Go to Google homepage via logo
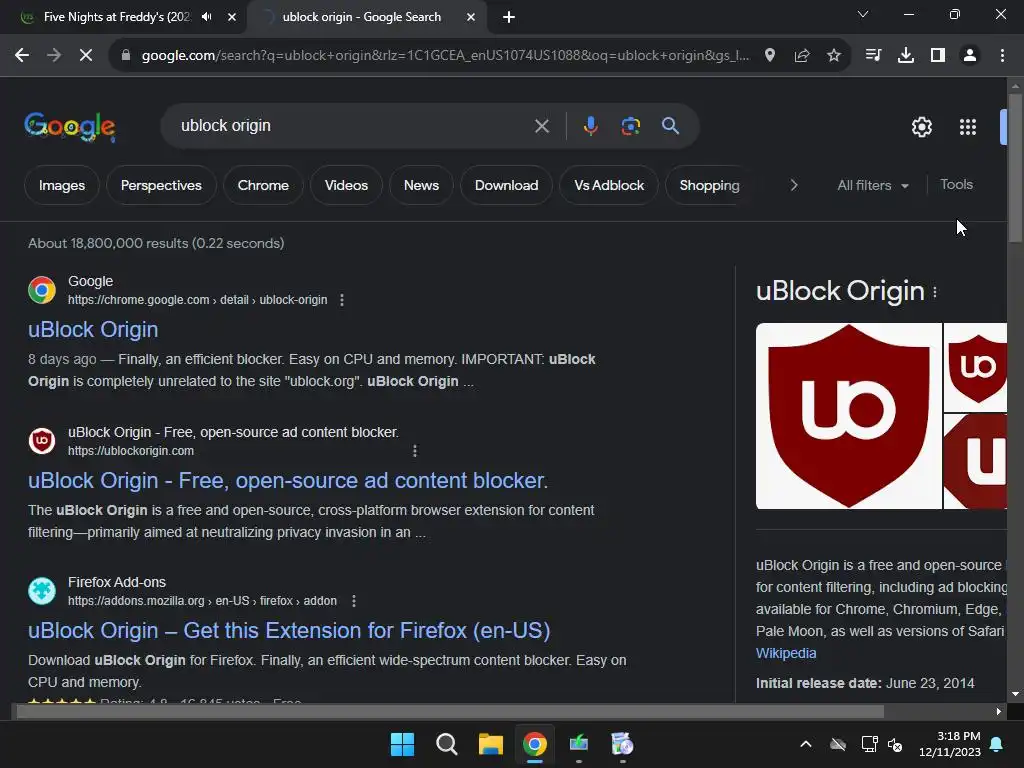The width and height of the screenshot is (1024, 768). point(70,127)
